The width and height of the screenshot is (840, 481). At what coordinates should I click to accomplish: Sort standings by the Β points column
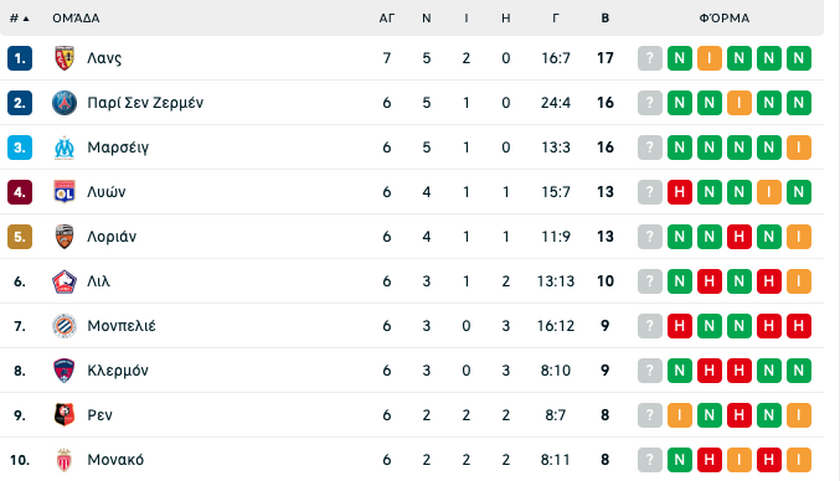(605, 18)
